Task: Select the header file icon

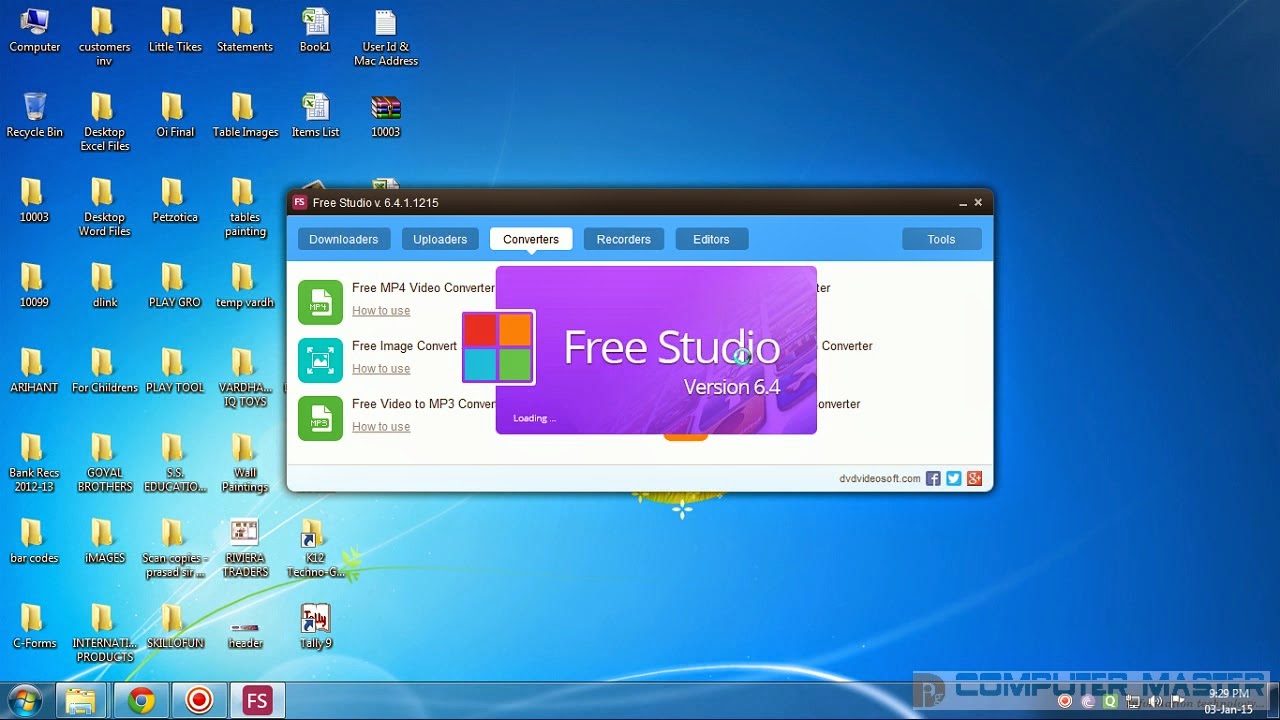Action: [x=245, y=628]
